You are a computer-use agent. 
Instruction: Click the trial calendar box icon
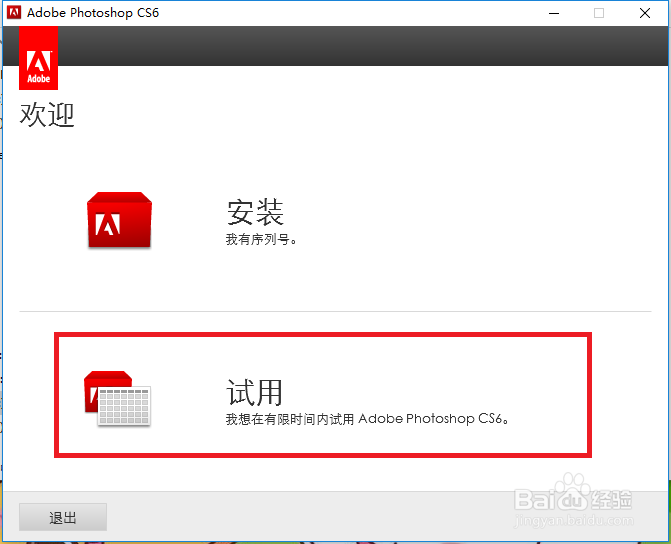click(117, 398)
